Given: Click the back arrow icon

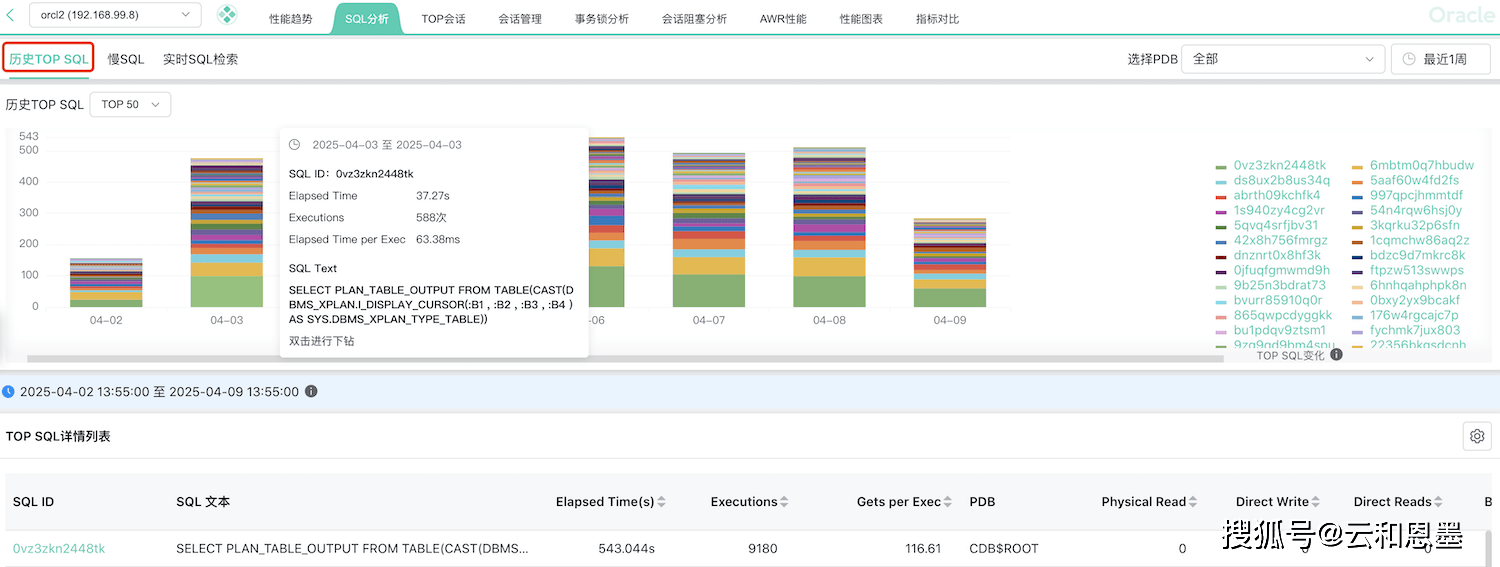Looking at the screenshot, I should (x=11, y=15).
